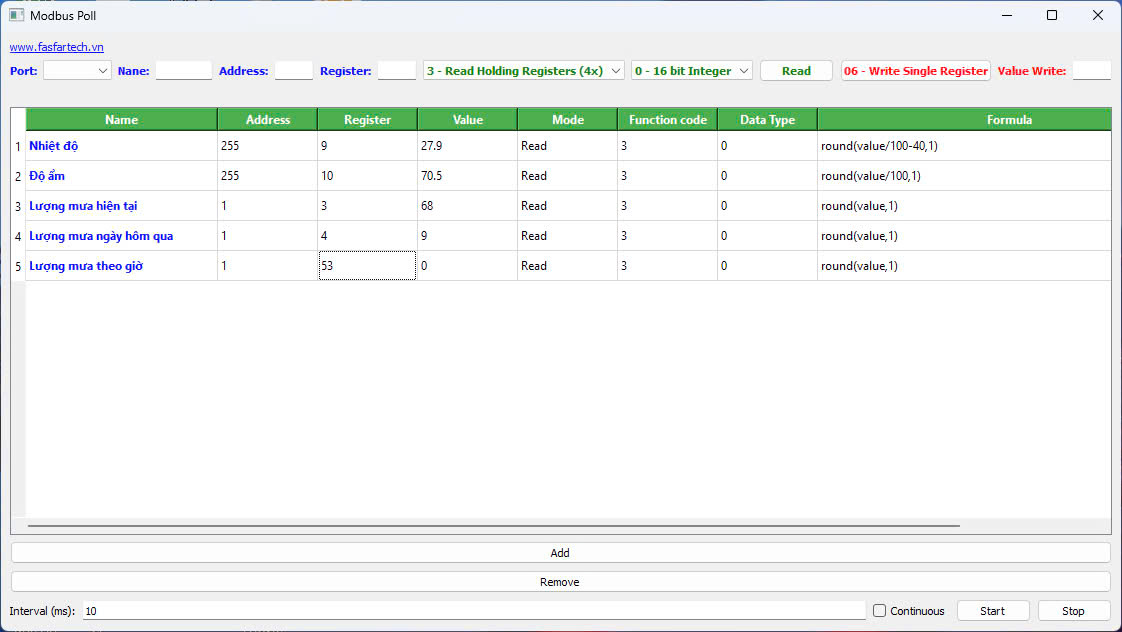The width and height of the screenshot is (1122, 632).
Task: Select row header number 3
Action: pyautogui.click(x=17, y=206)
